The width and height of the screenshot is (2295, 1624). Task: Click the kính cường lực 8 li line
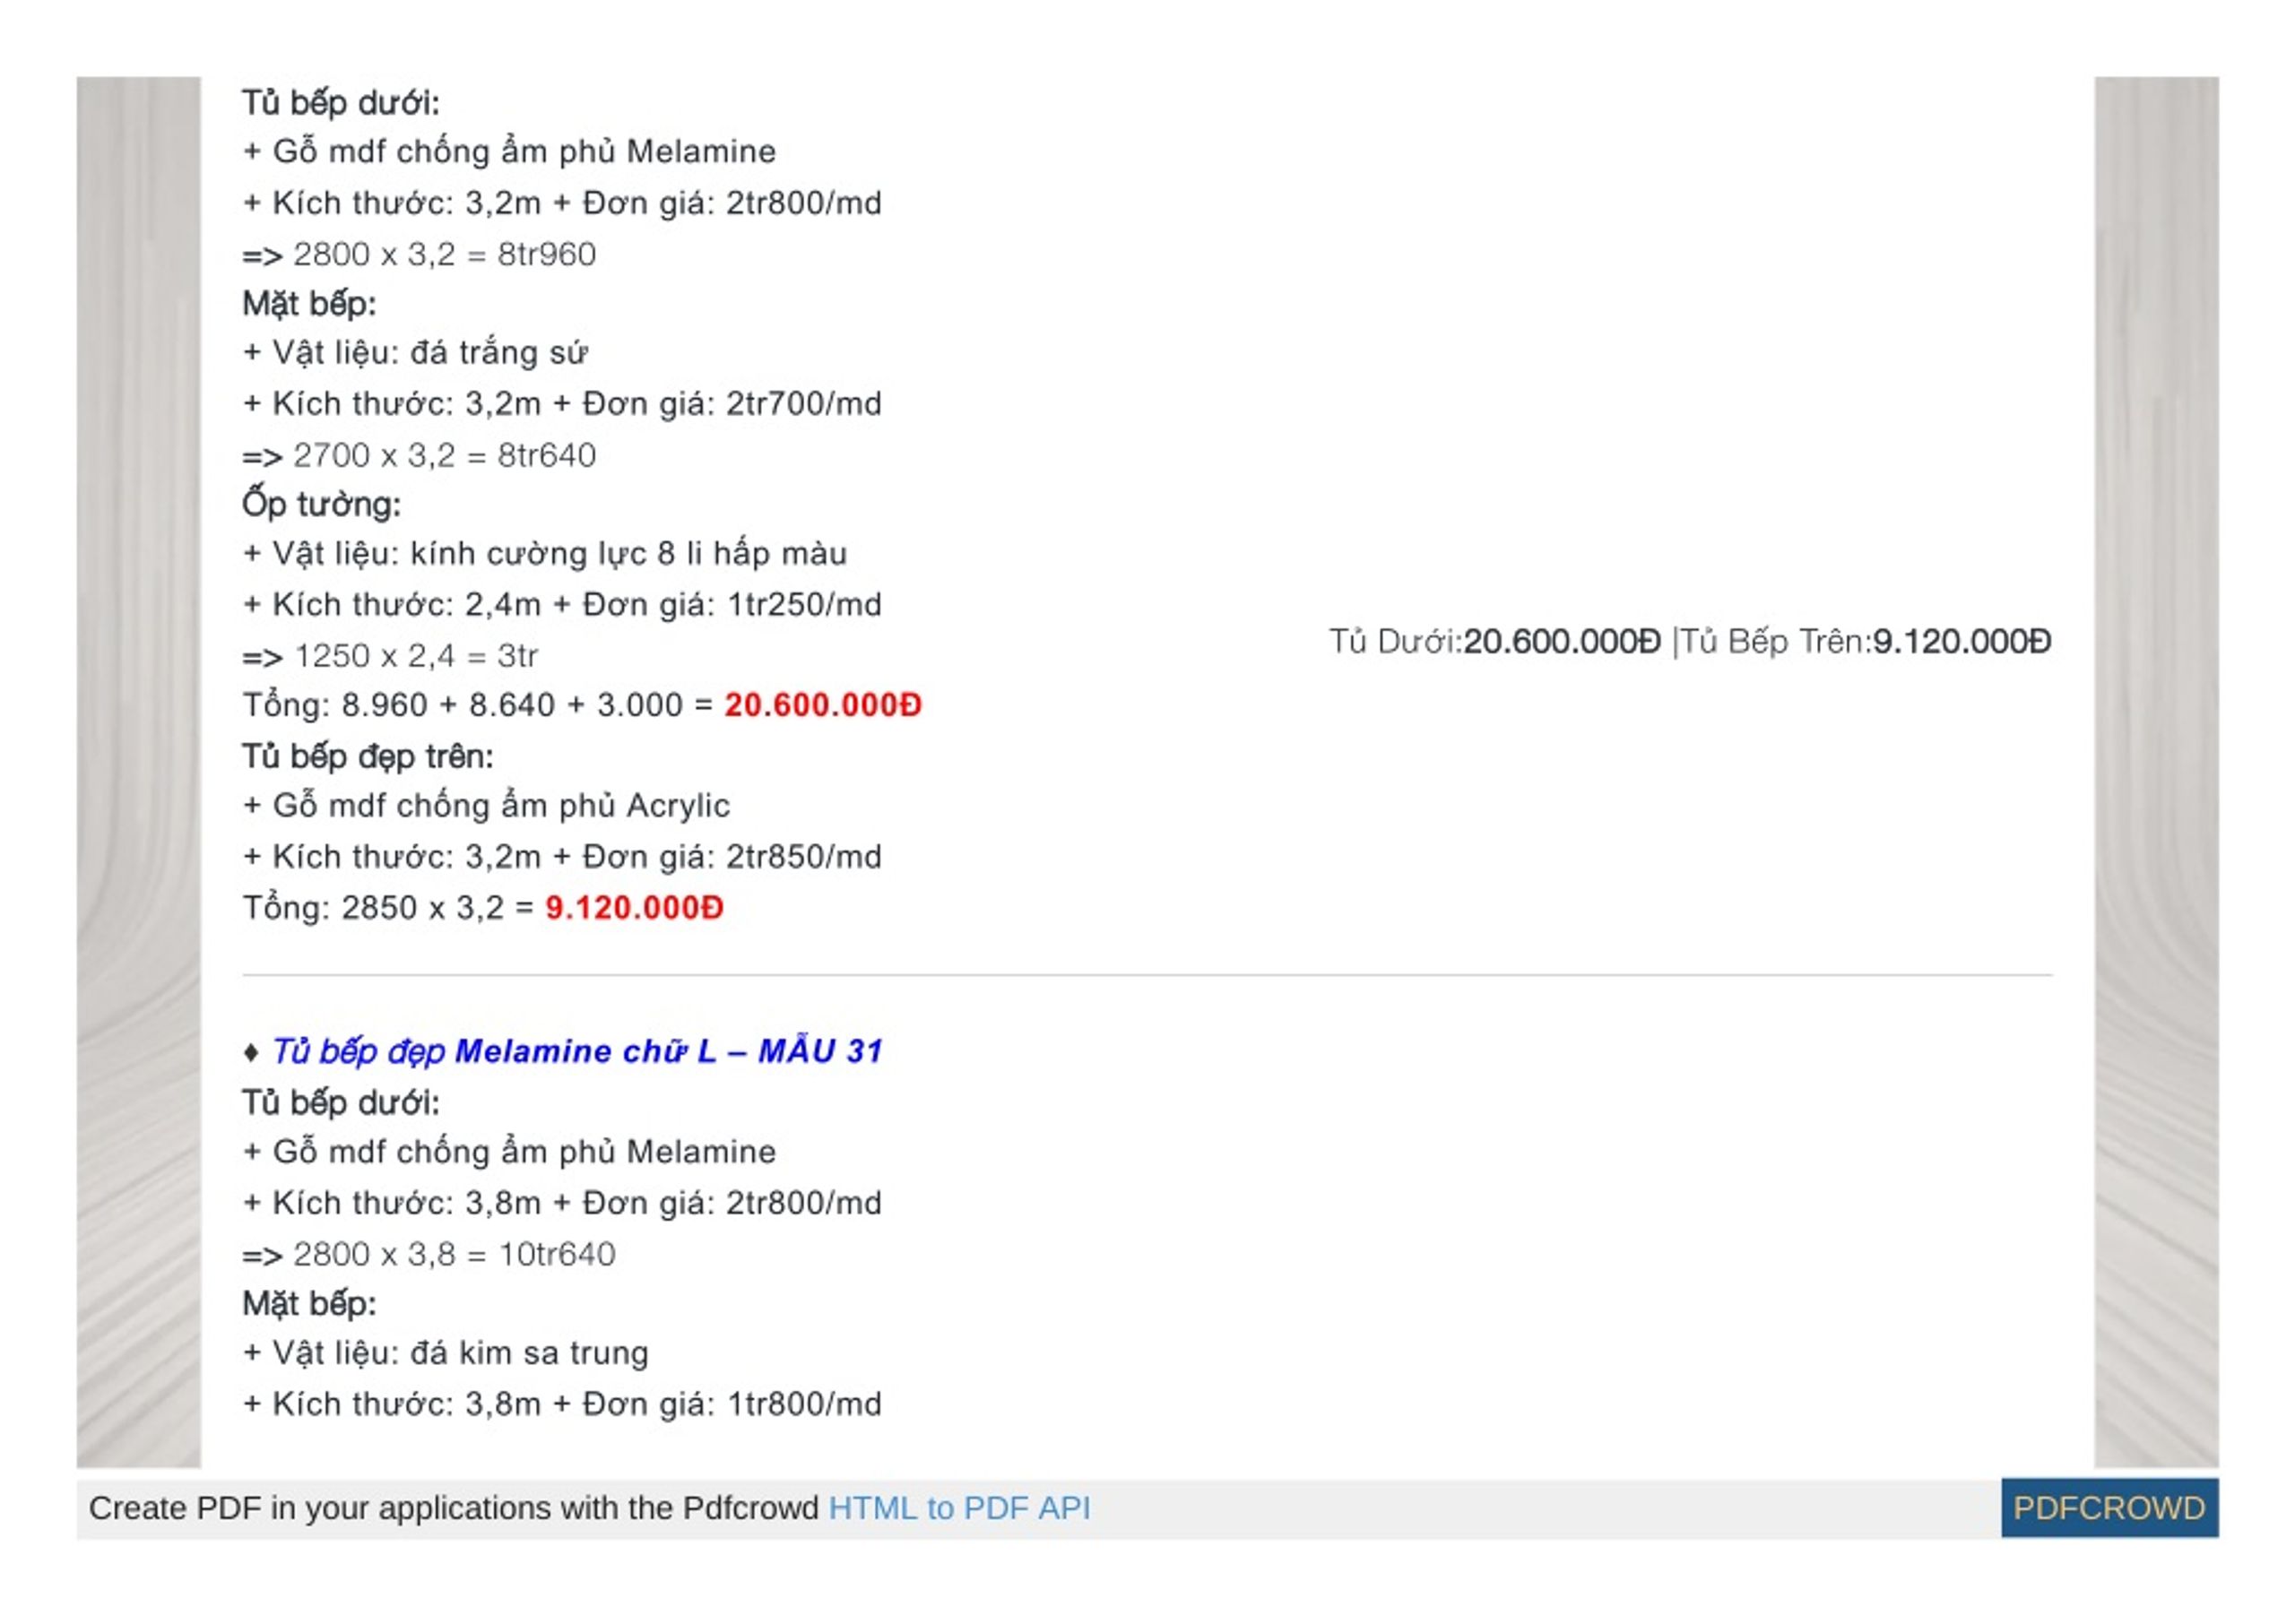tap(545, 554)
